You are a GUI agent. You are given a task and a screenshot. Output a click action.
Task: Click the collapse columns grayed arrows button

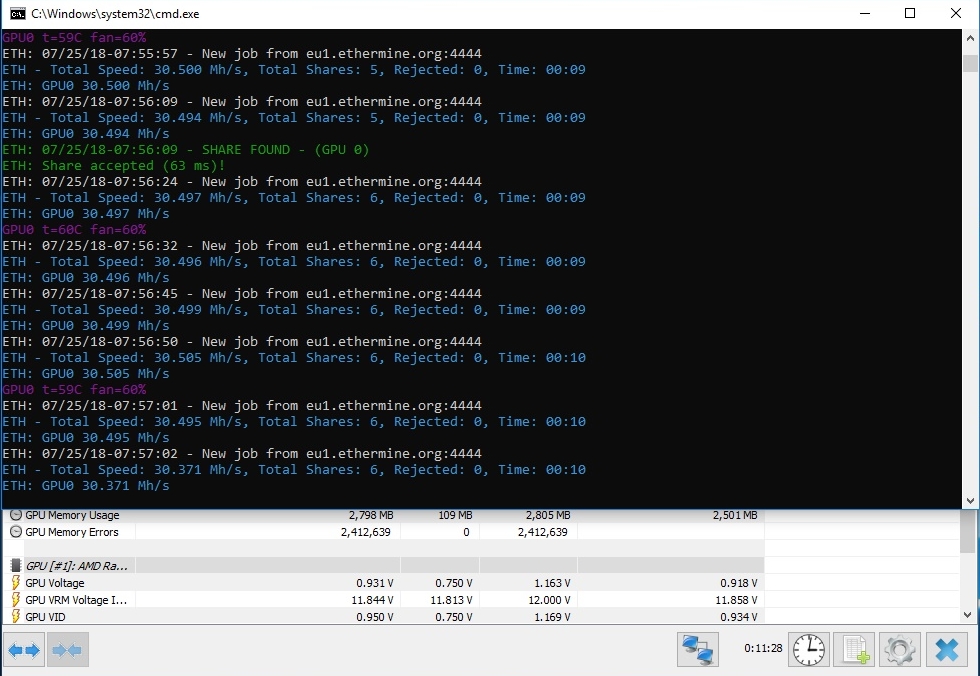click(x=67, y=650)
